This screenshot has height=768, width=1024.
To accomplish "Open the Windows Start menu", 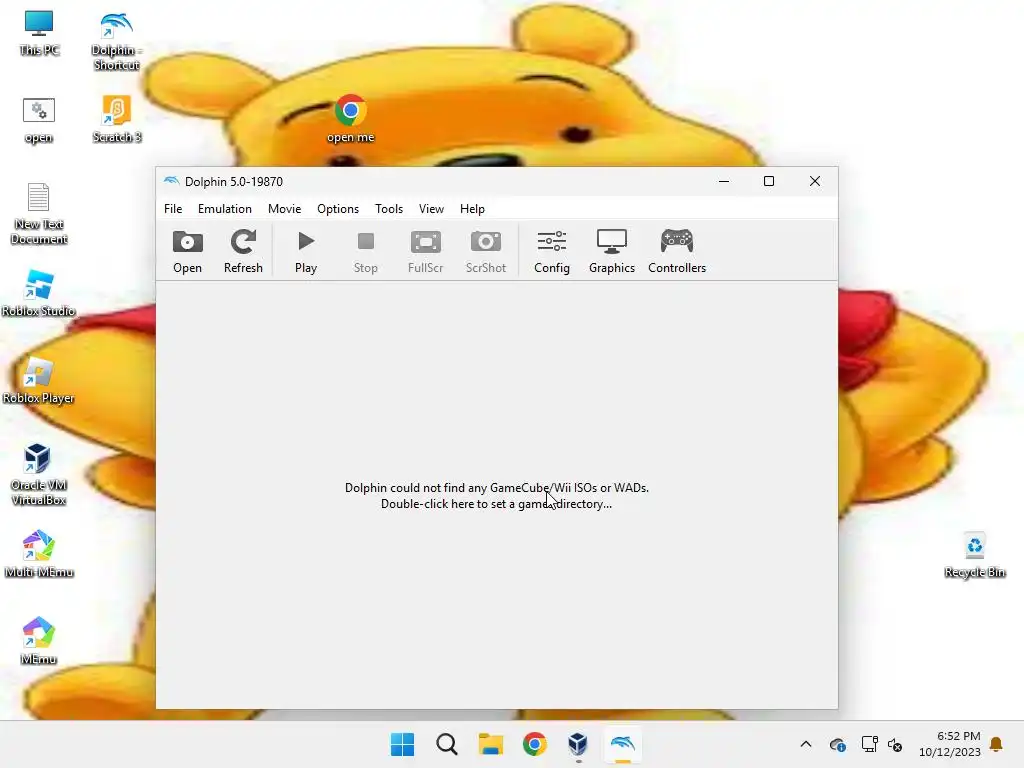I will click(x=402, y=744).
